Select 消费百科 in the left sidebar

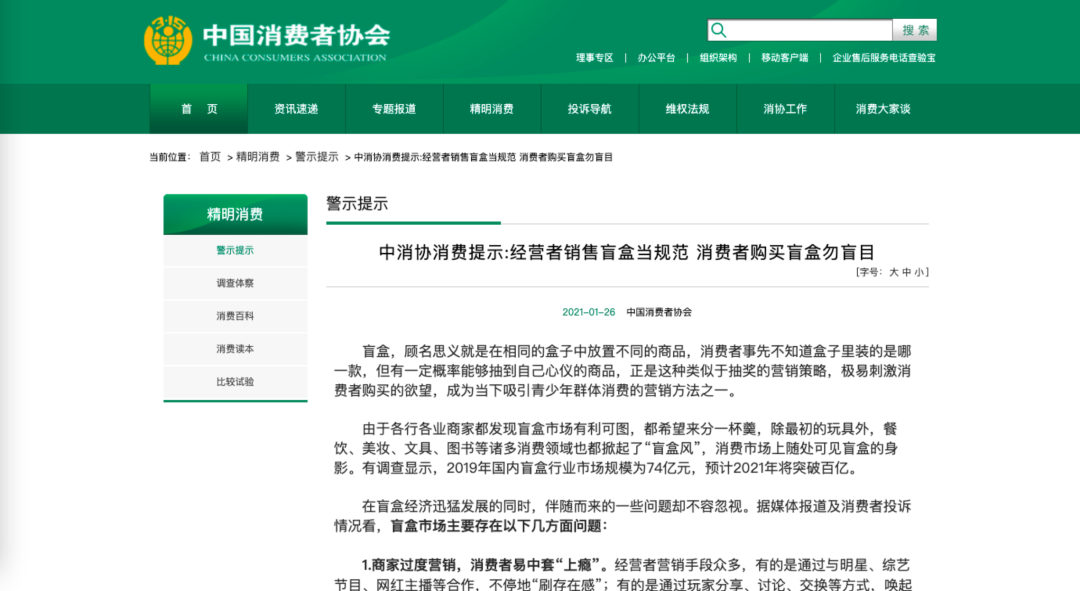point(236,316)
